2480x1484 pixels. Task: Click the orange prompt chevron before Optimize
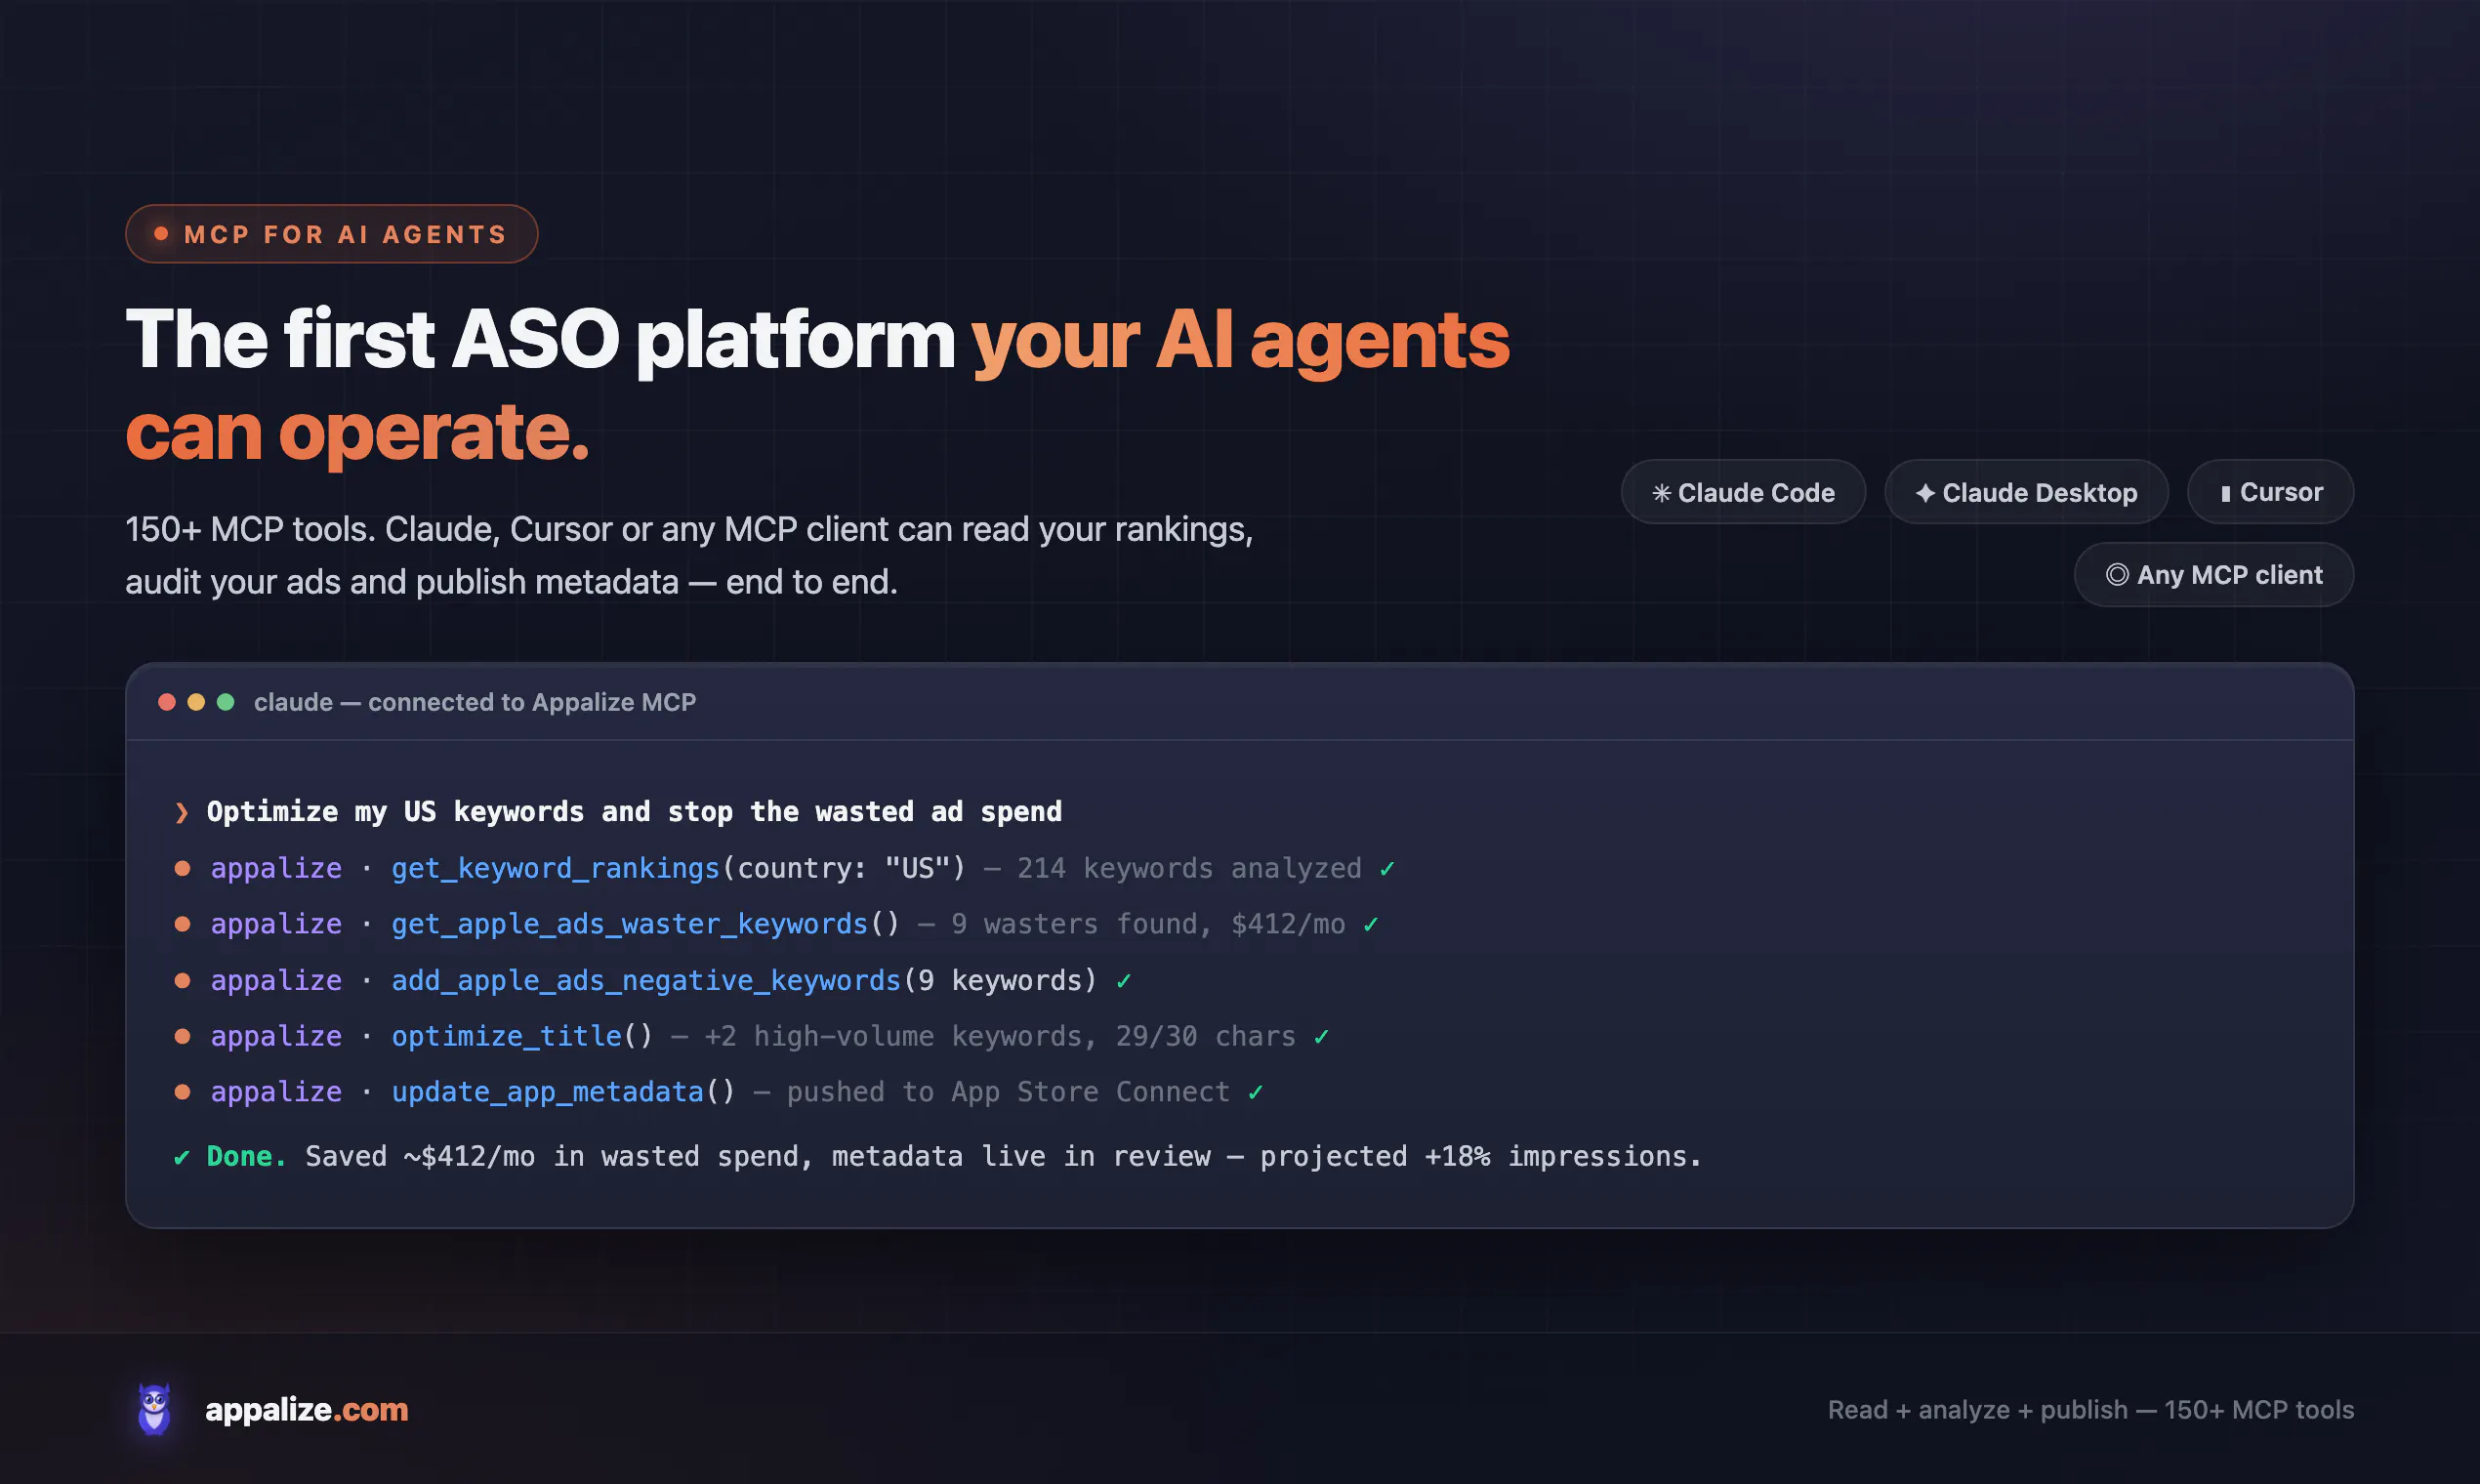tap(181, 812)
